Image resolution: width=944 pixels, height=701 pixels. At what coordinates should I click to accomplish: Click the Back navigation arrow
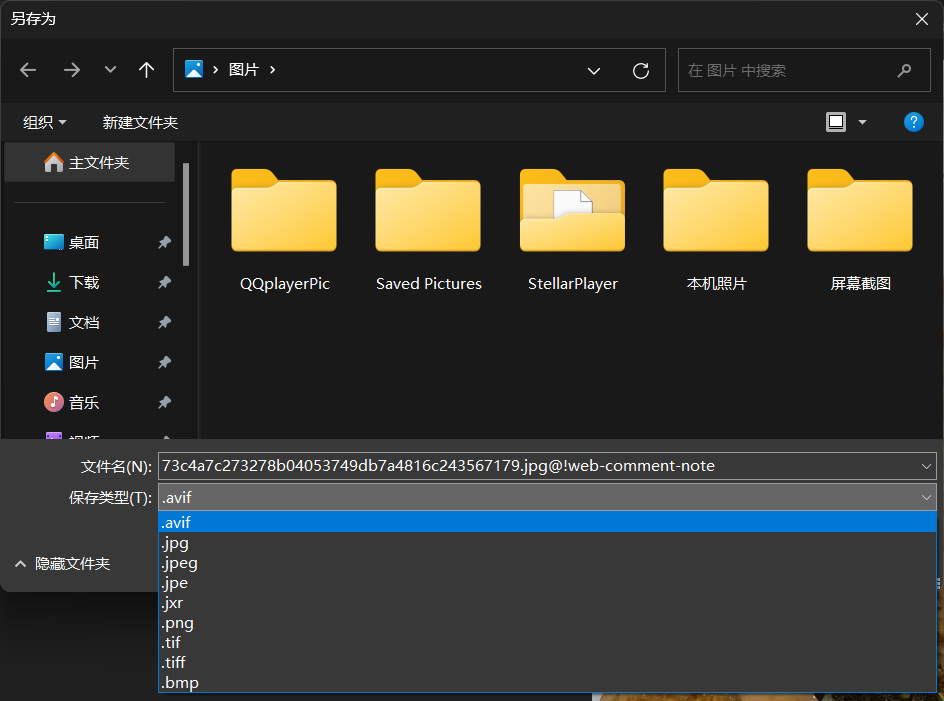(28, 70)
